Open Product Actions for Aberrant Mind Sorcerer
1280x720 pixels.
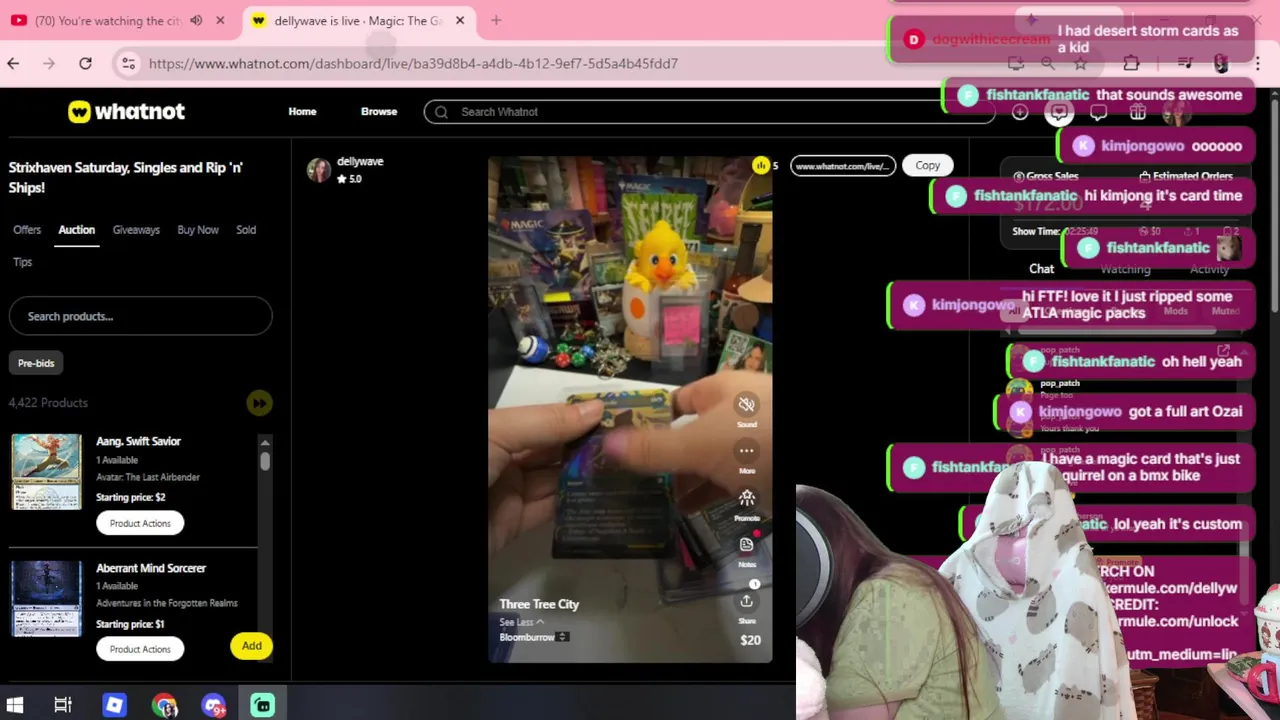(x=140, y=649)
